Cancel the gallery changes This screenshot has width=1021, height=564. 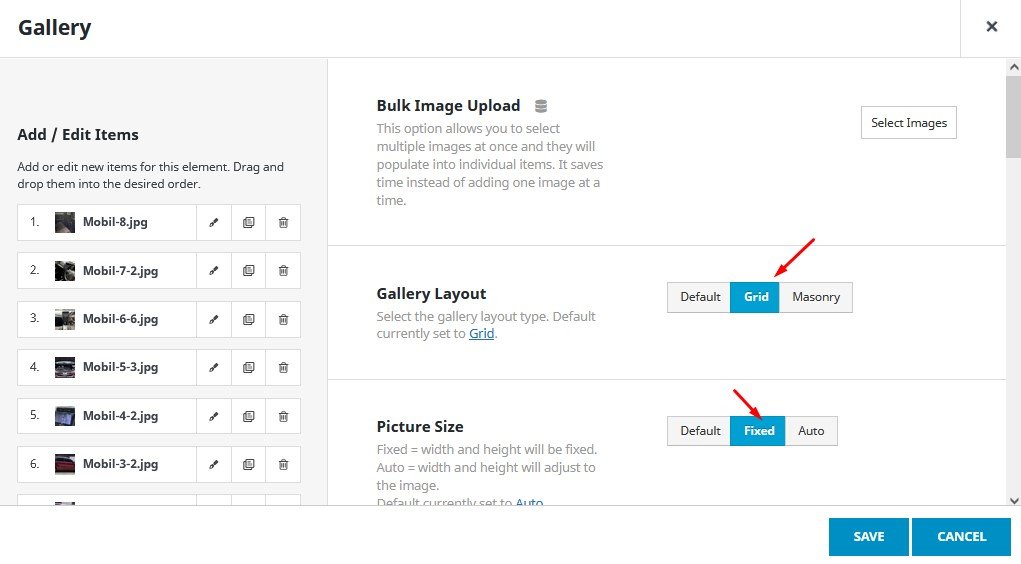pyautogui.click(x=961, y=537)
